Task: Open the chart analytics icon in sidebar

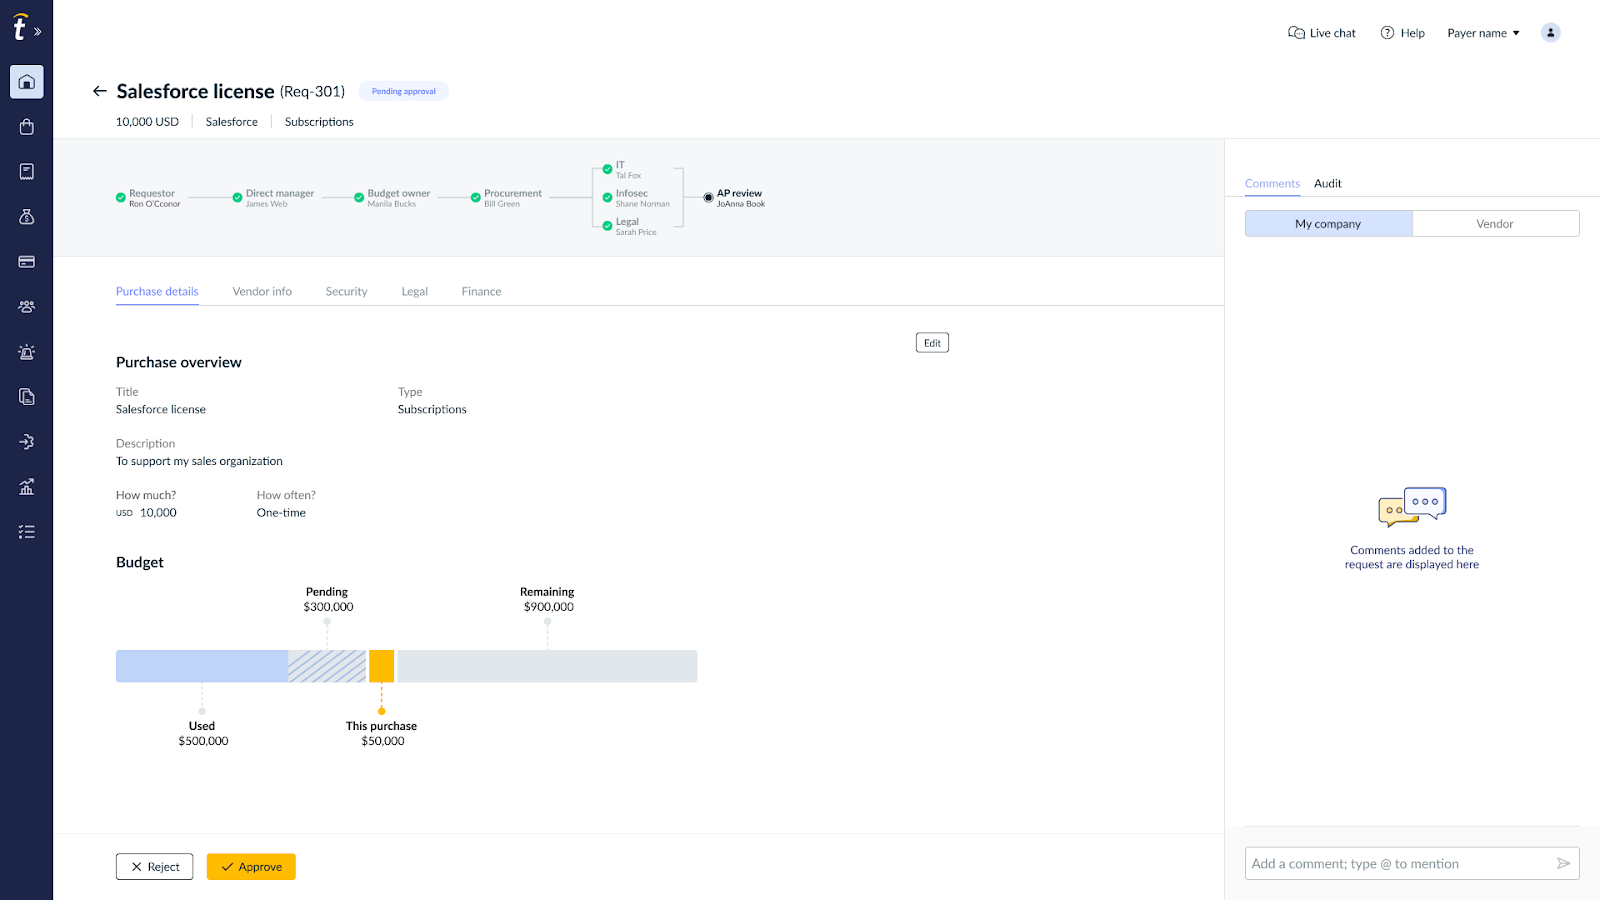Action: pyautogui.click(x=27, y=487)
